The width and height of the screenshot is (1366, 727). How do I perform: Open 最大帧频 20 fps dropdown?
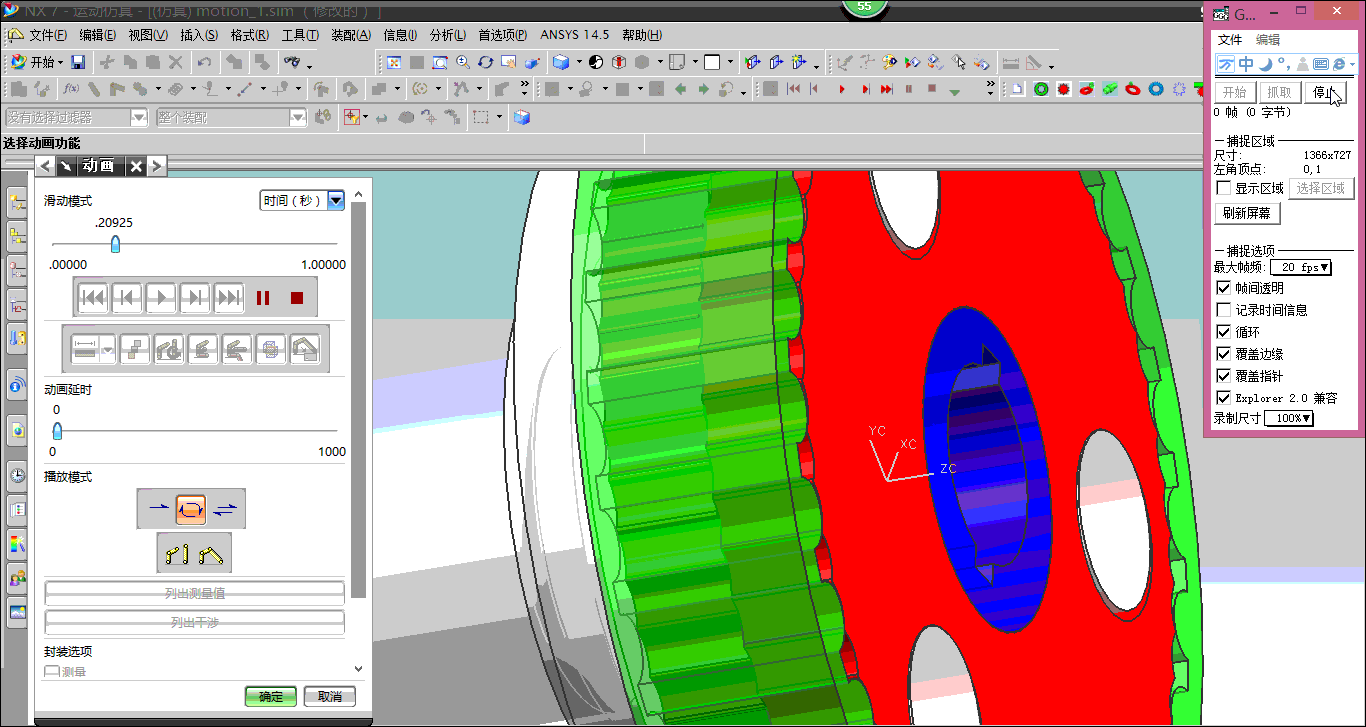[x=1301, y=267]
